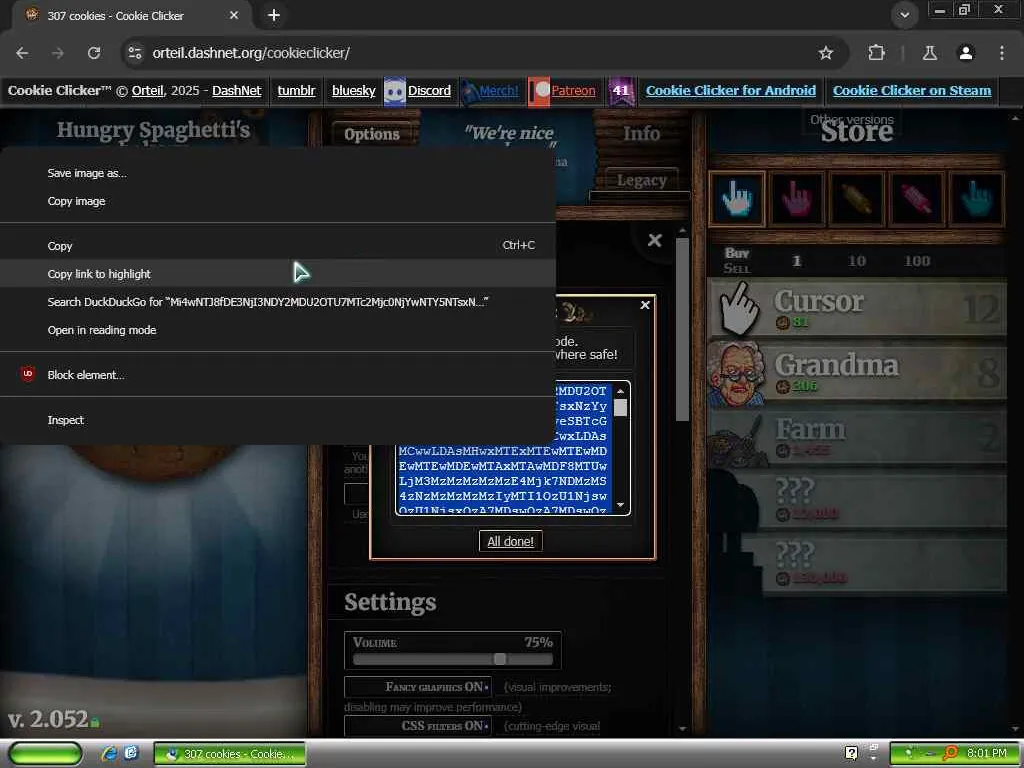Open the tumblr link

(x=296, y=91)
